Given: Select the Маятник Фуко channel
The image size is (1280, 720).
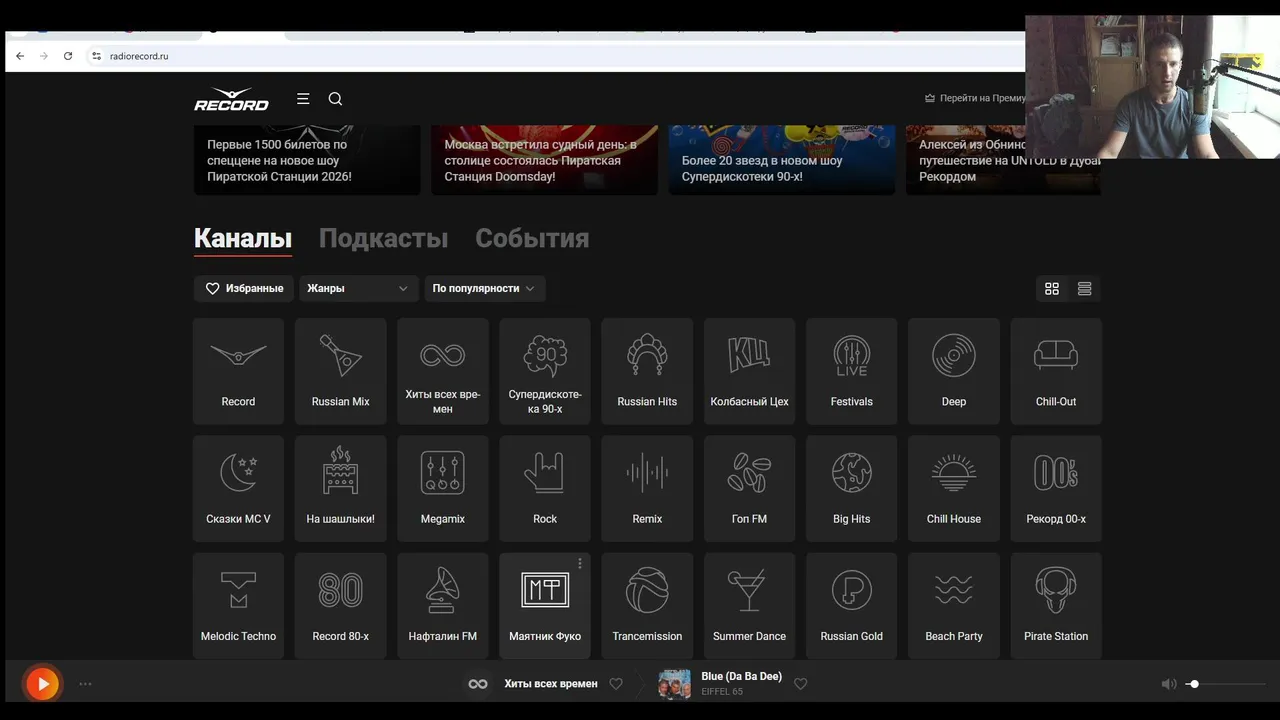Looking at the screenshot, I should tap(545, 606).
